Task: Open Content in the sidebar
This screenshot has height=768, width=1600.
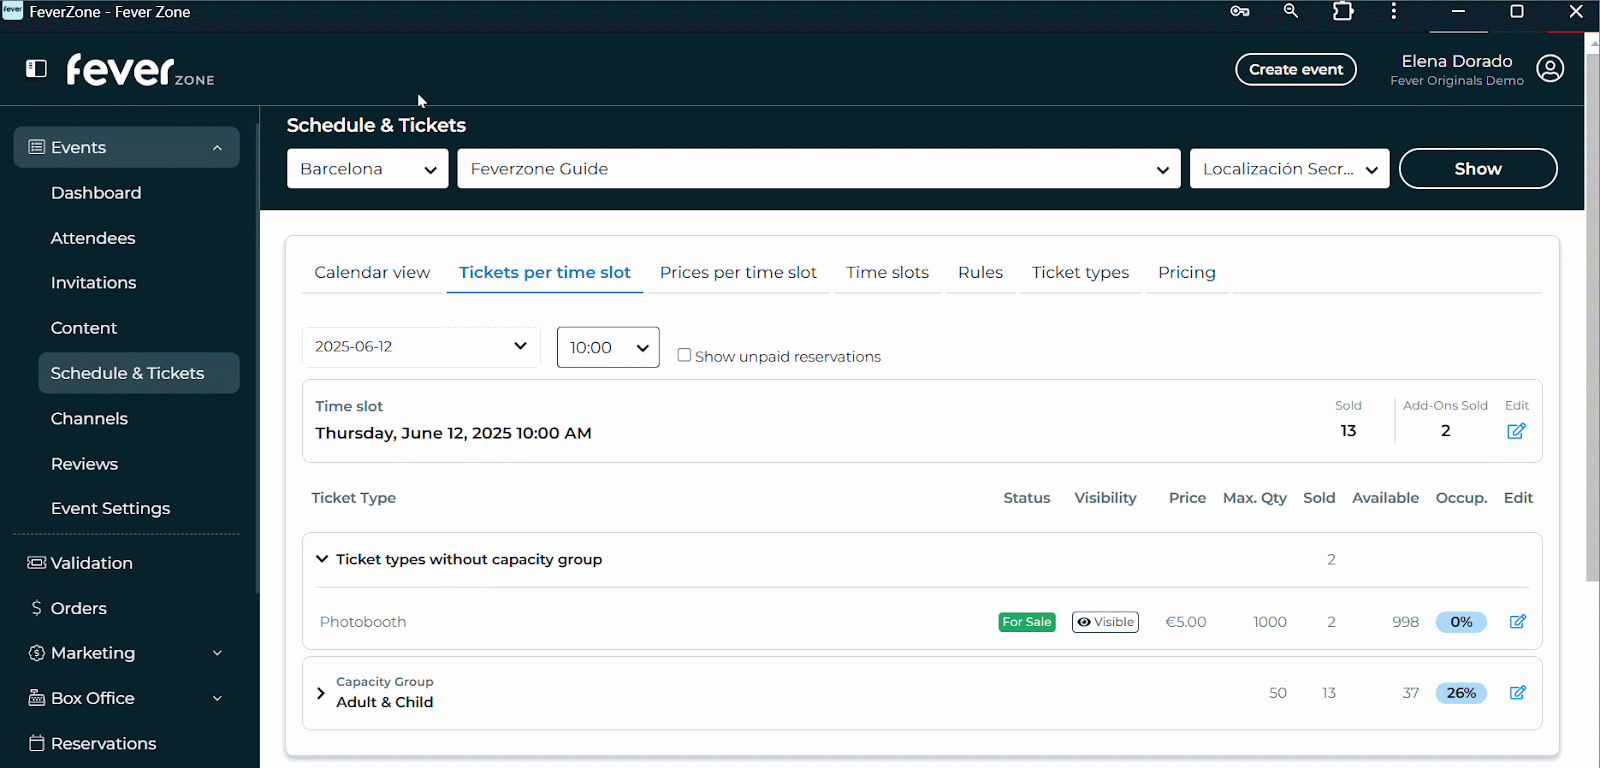Action: (84, 328)
